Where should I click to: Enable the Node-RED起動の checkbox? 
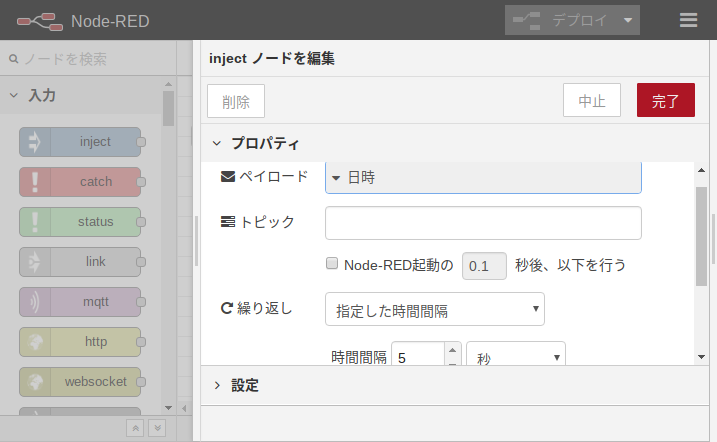[333, 265]
